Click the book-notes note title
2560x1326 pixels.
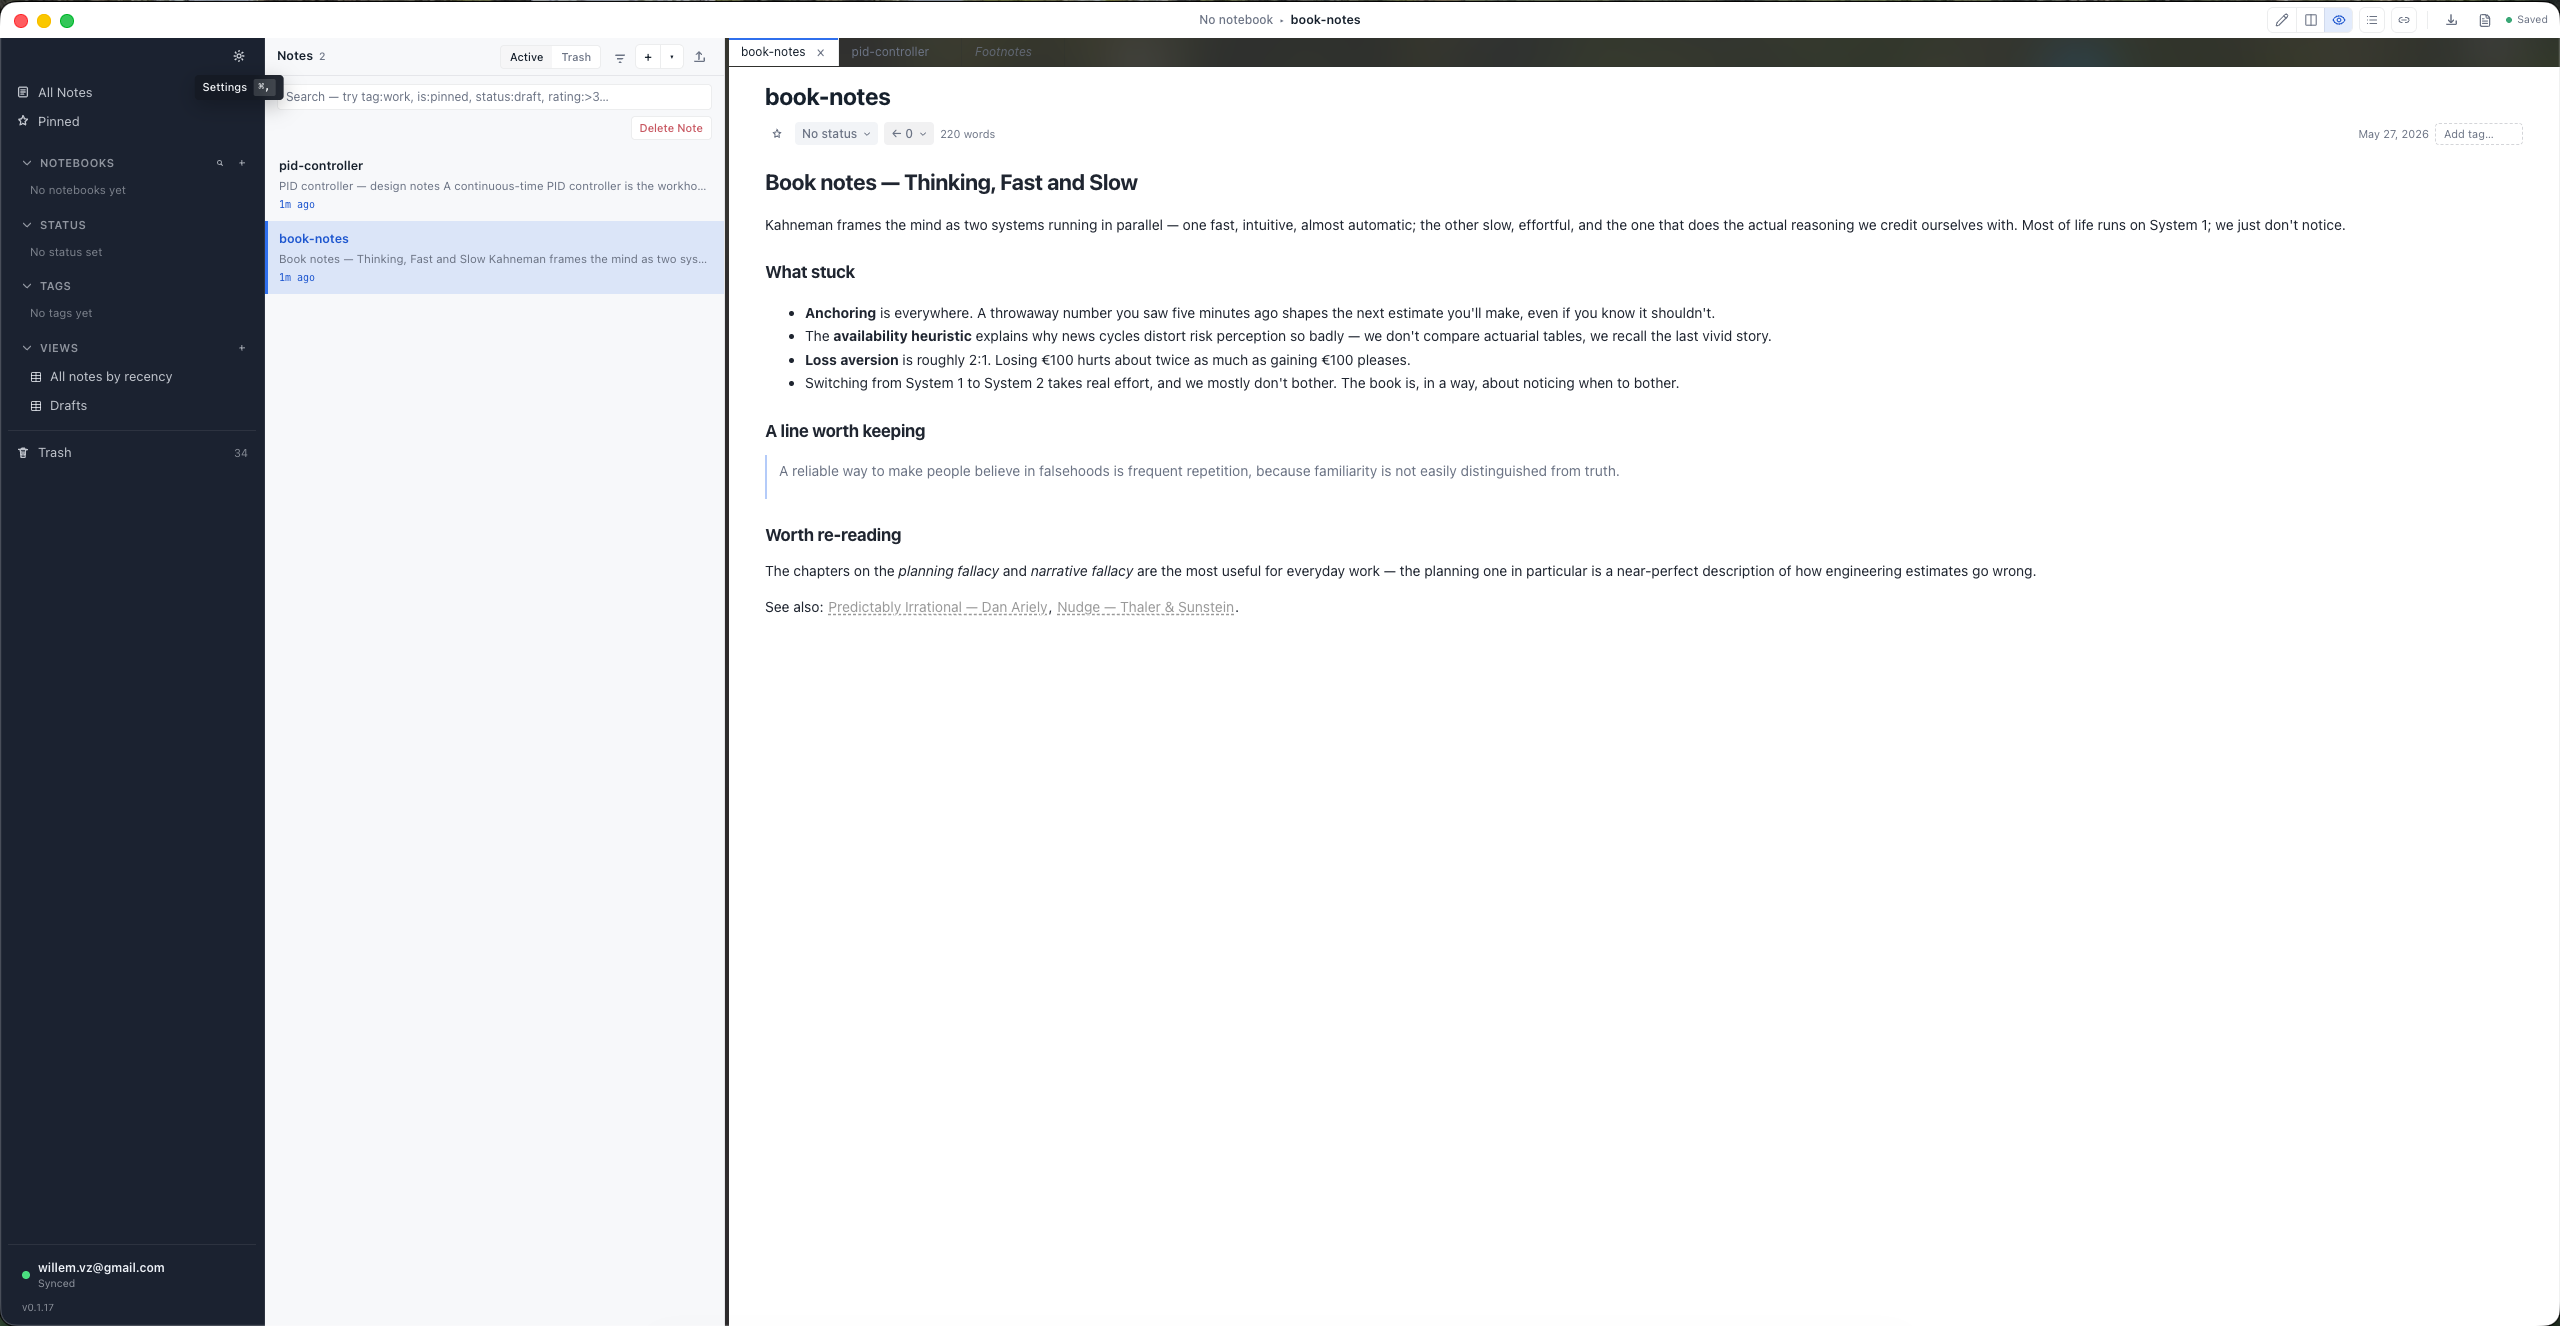pyautogui.click(x=828, y=97)
